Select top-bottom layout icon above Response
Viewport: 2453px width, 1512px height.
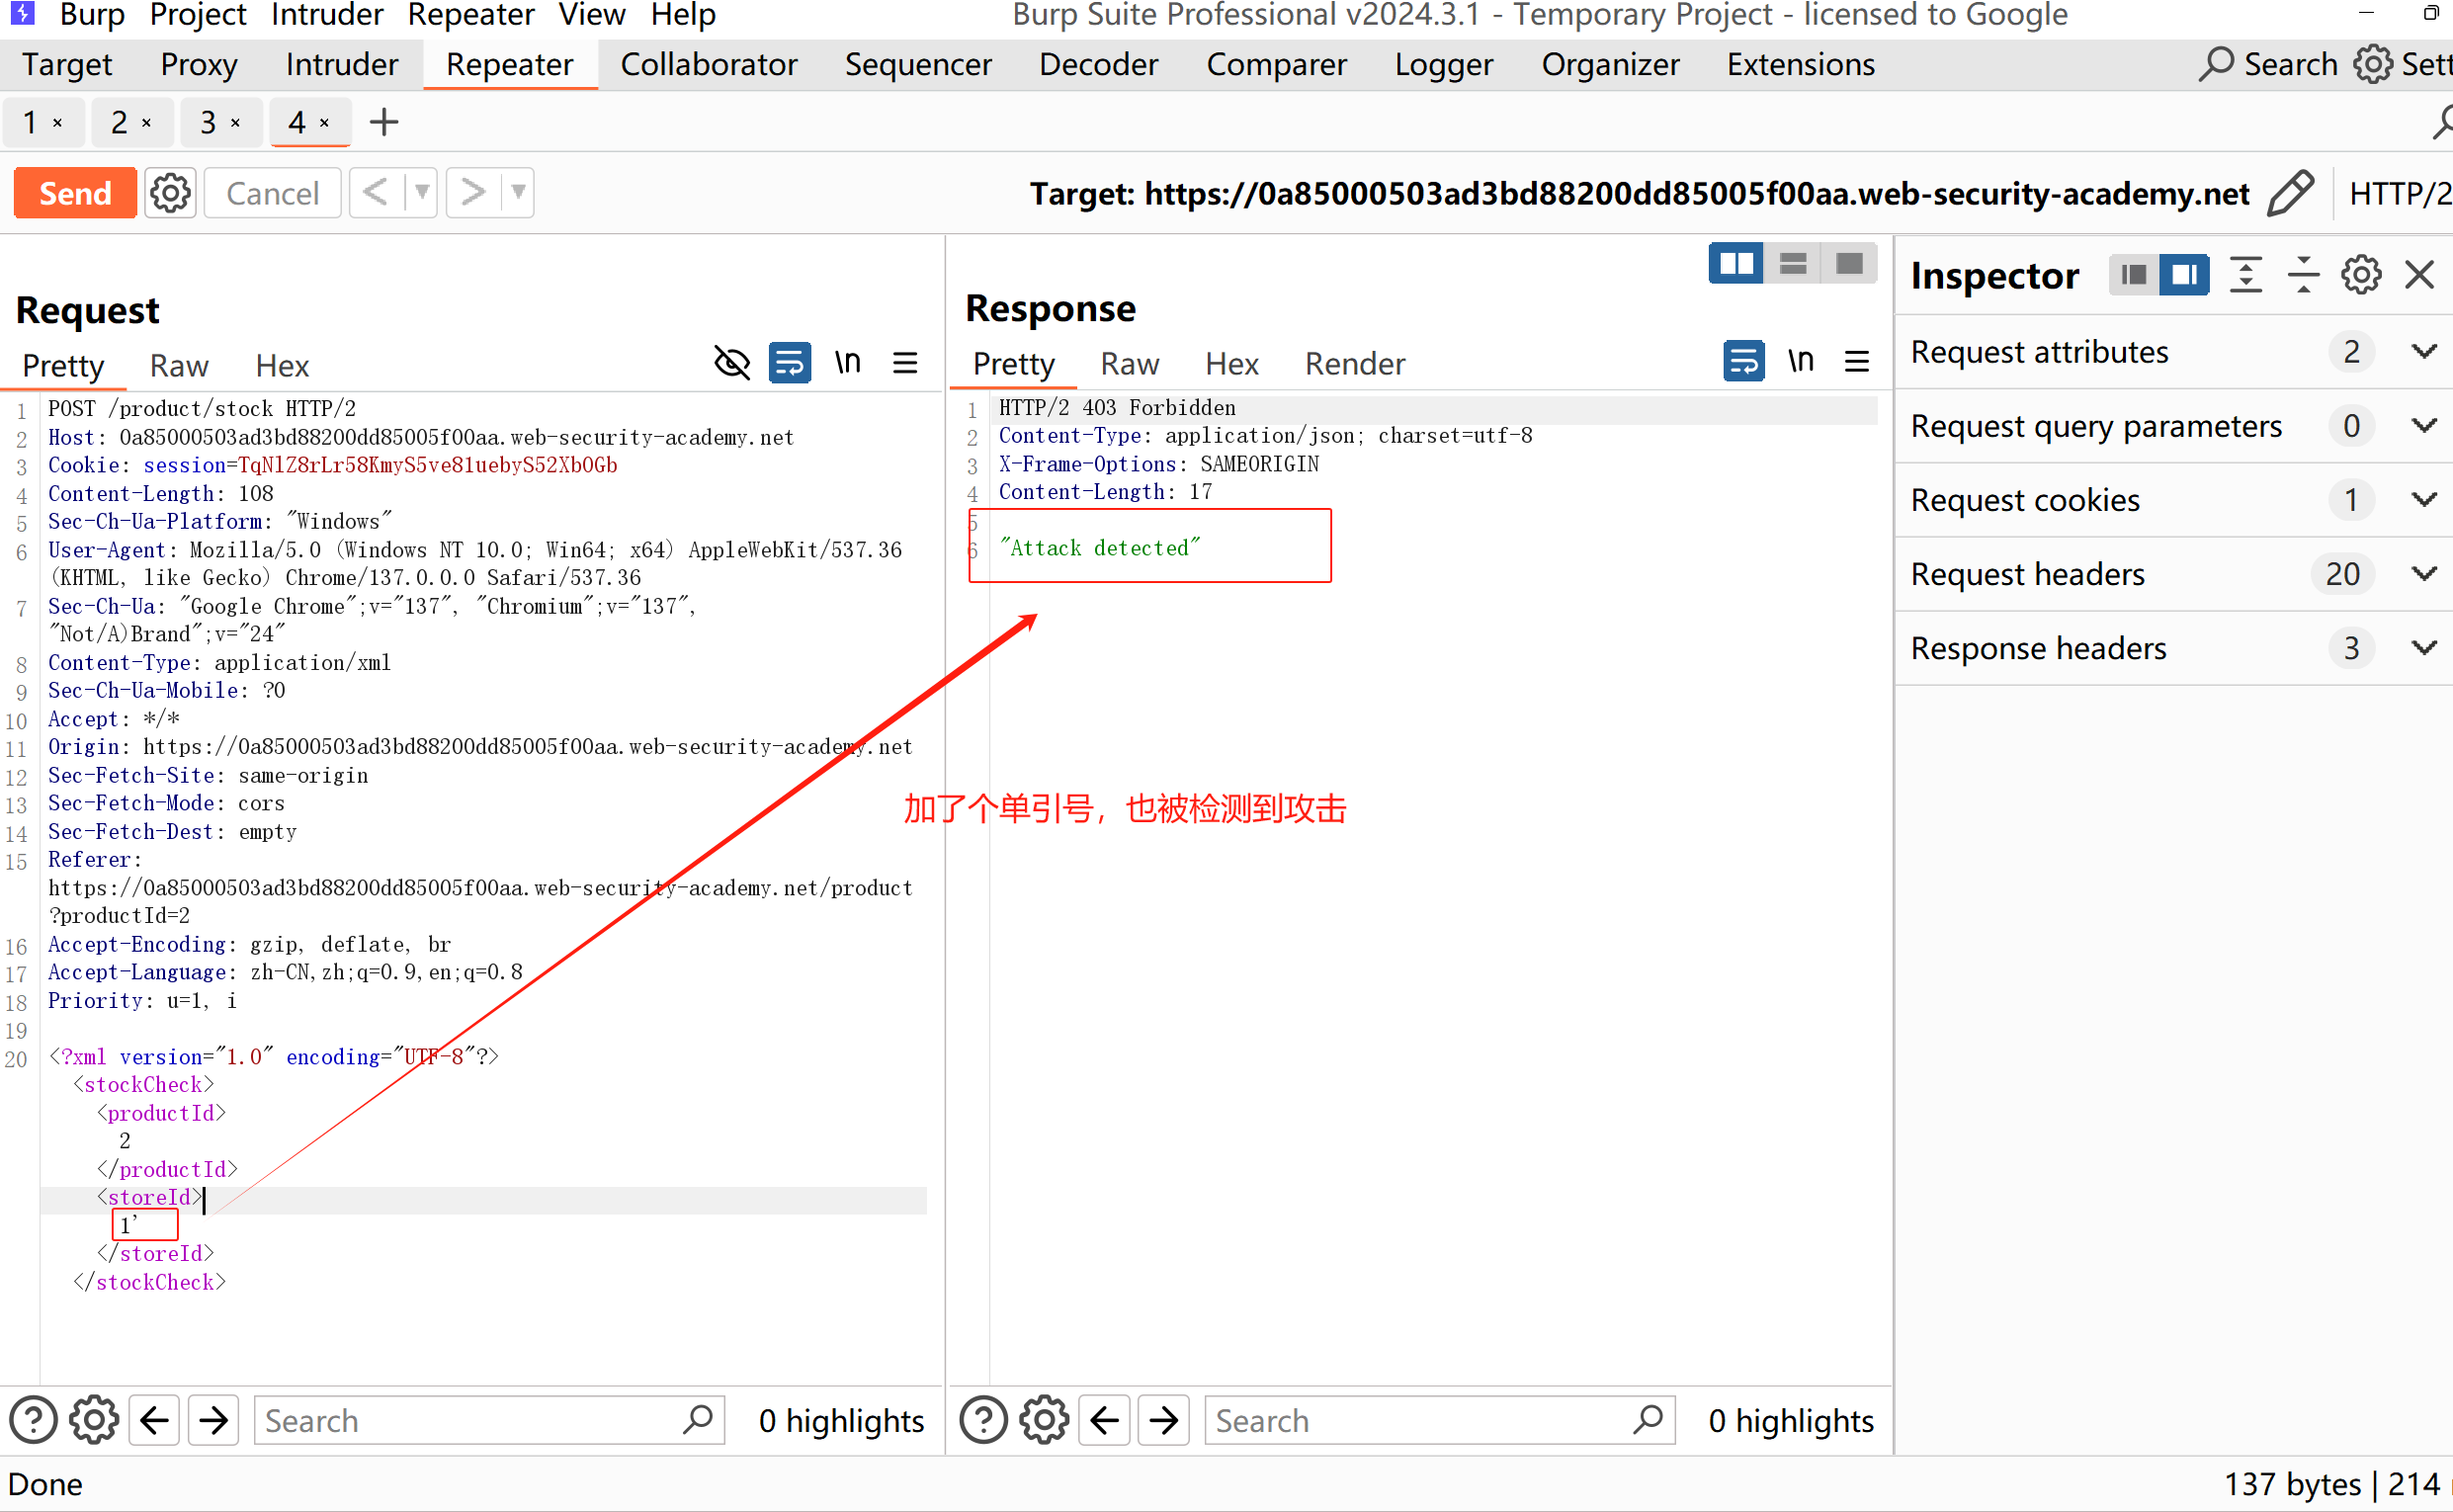tap(1792, 264)
